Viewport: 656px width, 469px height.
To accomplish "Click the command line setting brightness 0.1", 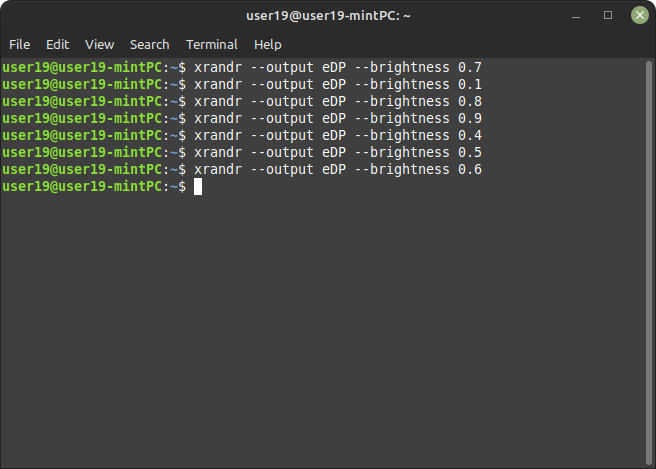I will [x=338, y=84].
